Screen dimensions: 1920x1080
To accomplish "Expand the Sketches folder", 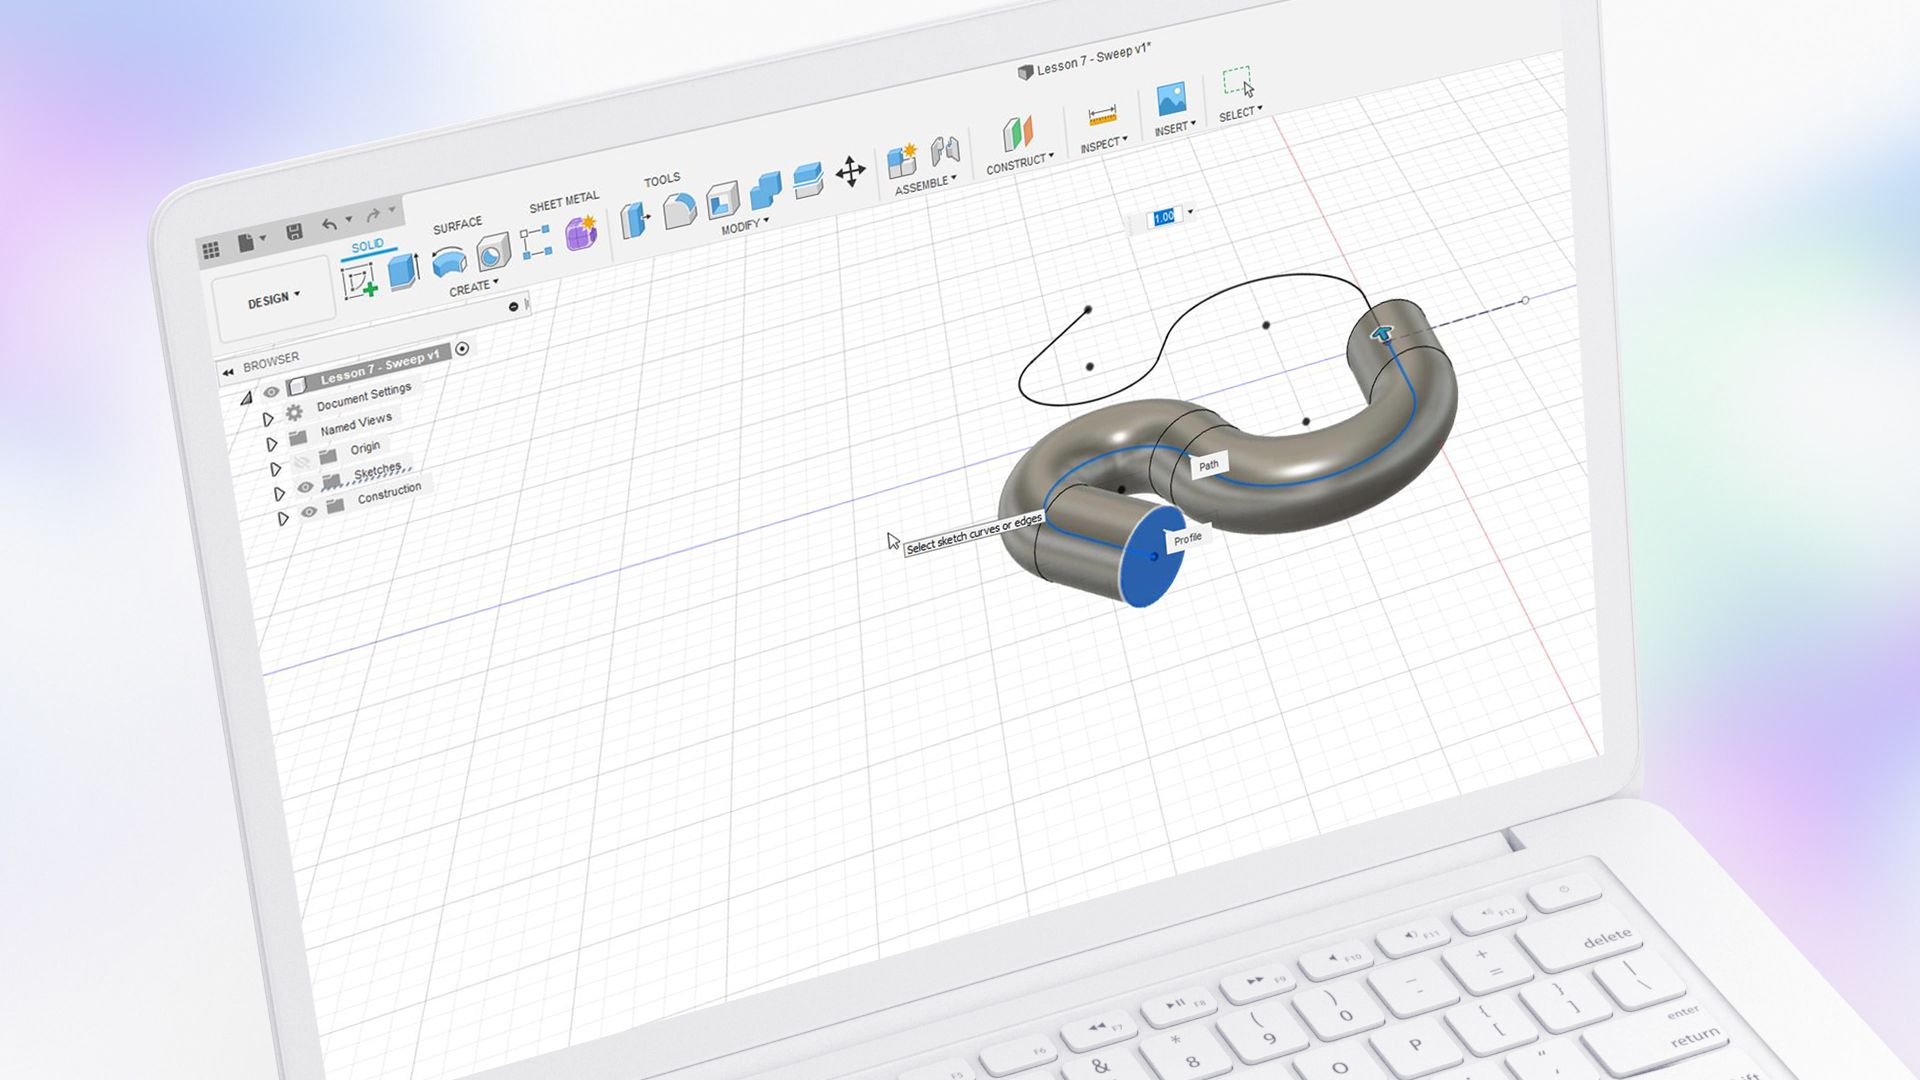I will tap(279, 494).
